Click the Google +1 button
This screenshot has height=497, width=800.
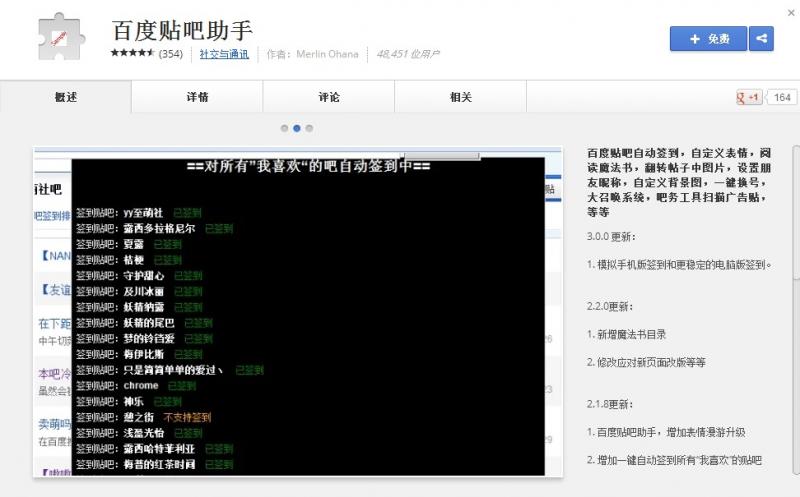[x=749, y=97]
